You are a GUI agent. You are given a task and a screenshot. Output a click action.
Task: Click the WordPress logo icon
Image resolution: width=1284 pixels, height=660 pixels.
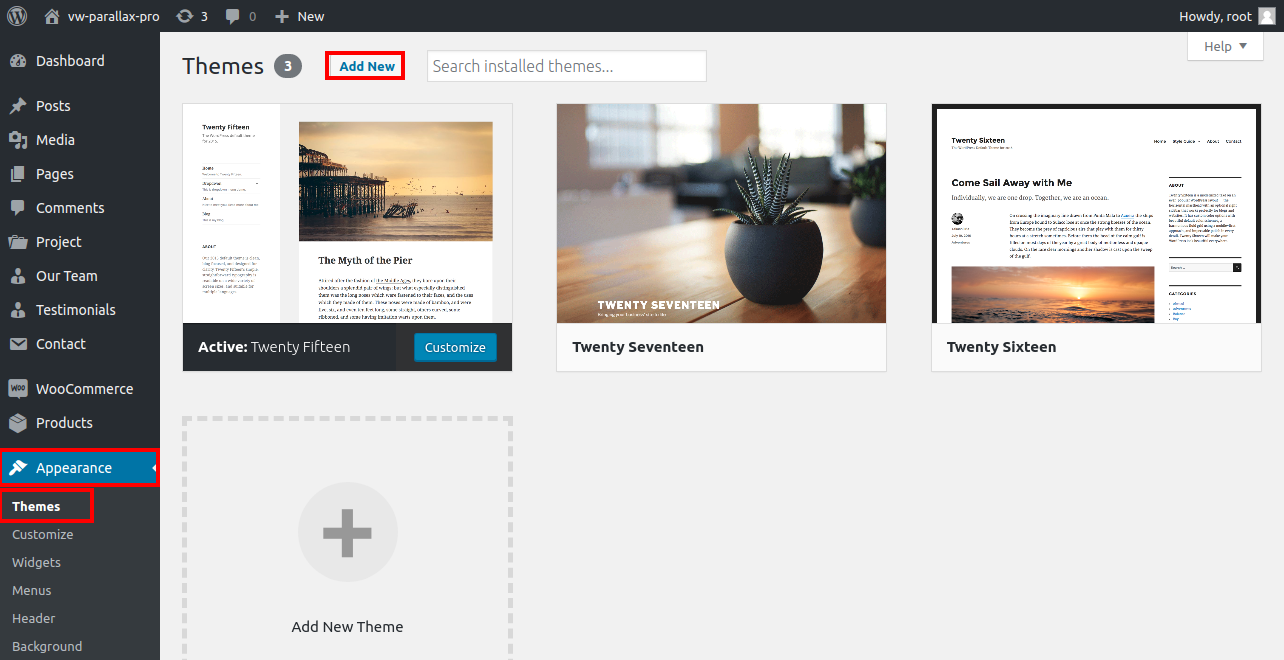click(x=17, y=16)
